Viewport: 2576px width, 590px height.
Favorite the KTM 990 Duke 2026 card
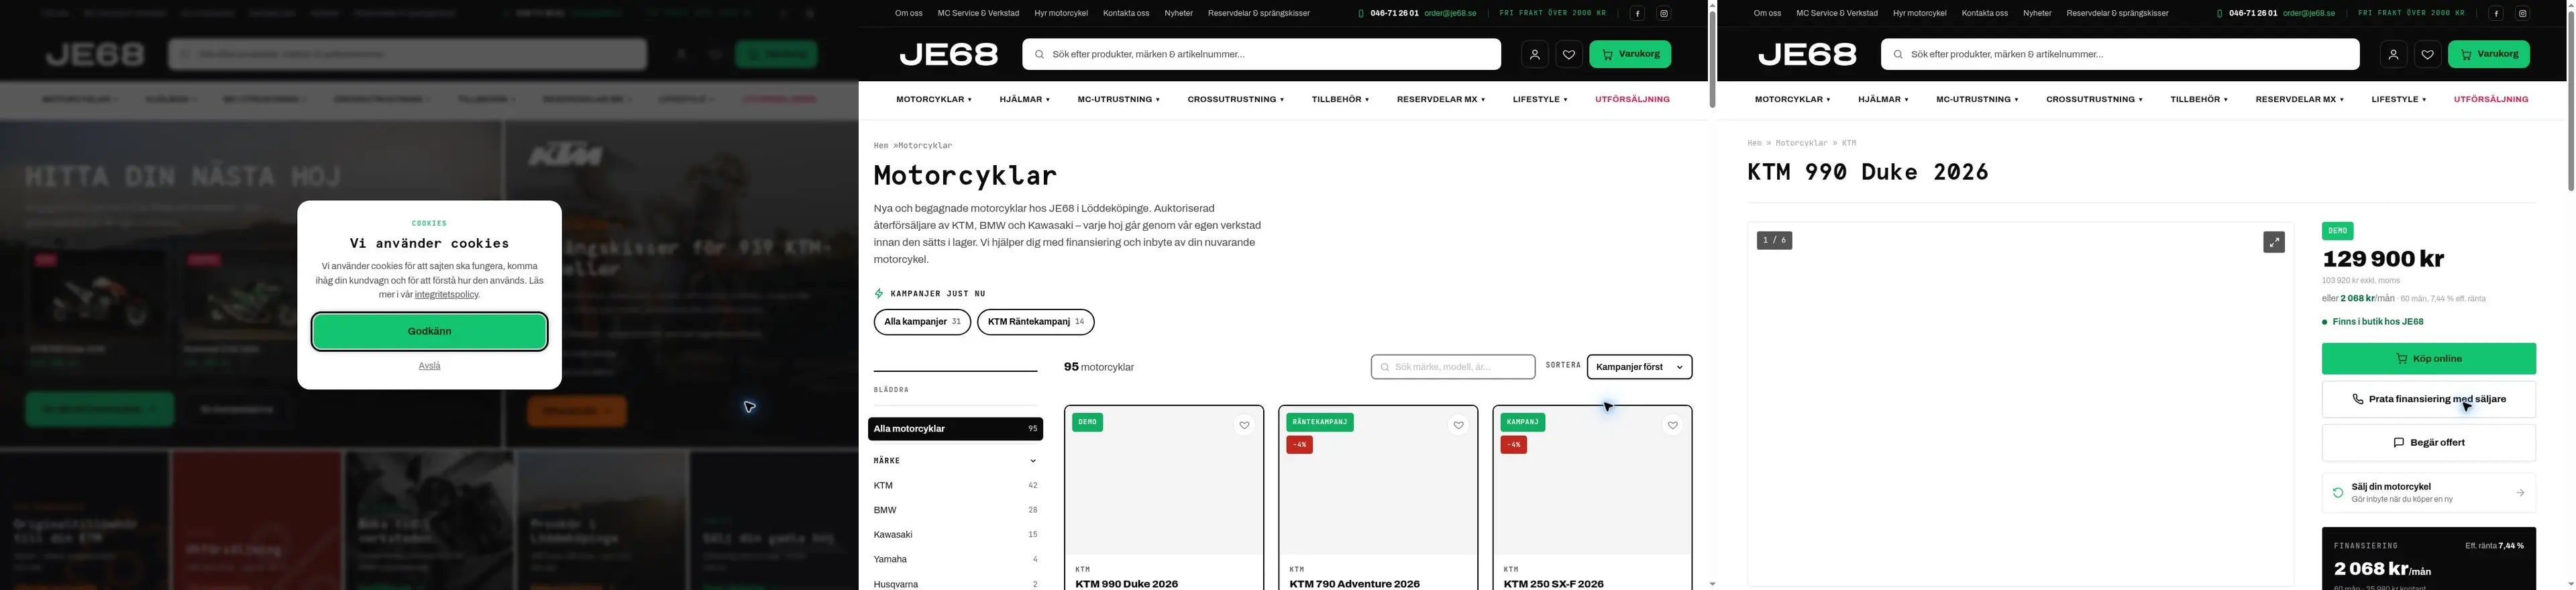(1244, 425)
